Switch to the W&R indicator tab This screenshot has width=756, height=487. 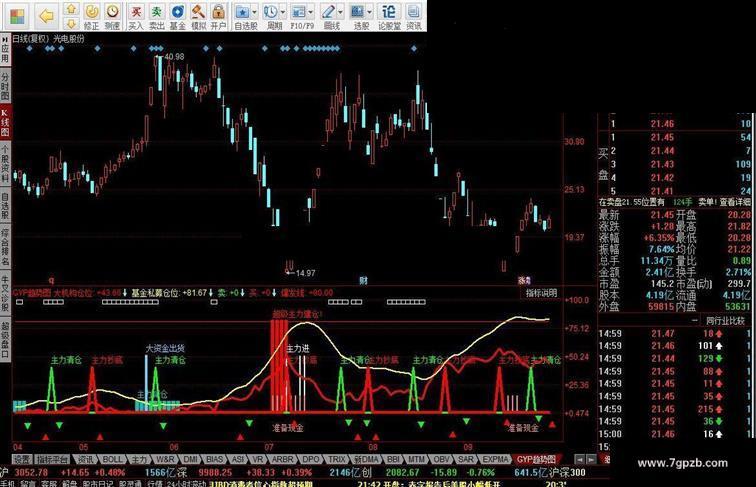click(164, 460)
